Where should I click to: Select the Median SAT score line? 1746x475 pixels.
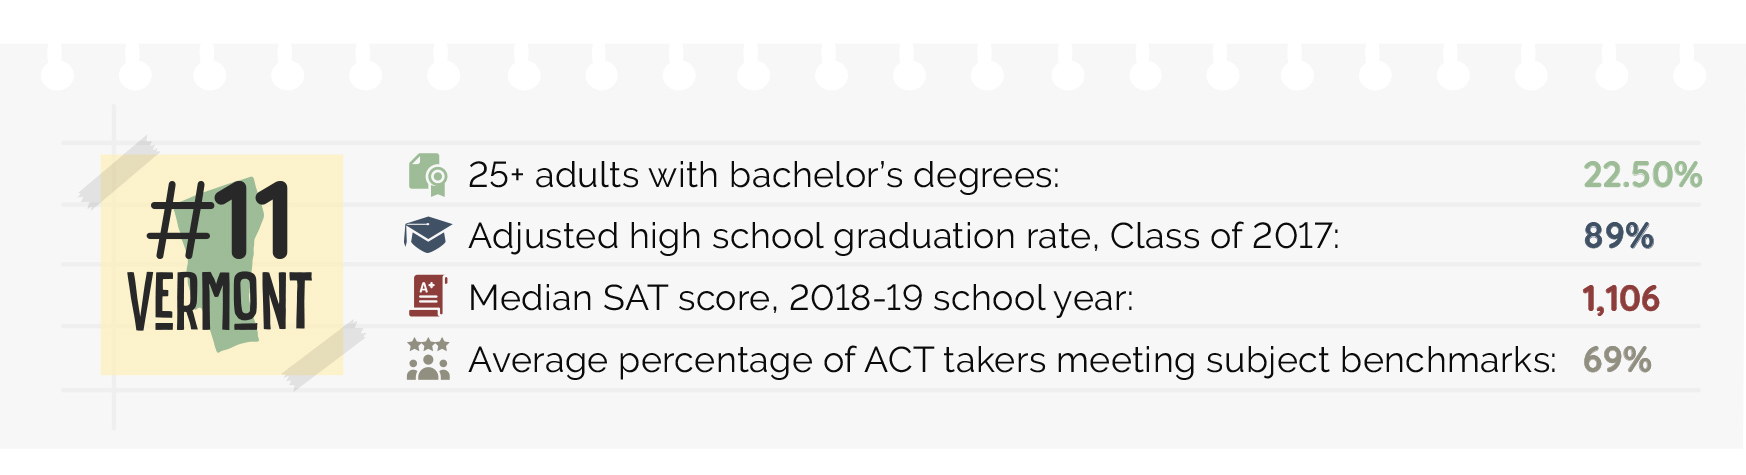801,298
